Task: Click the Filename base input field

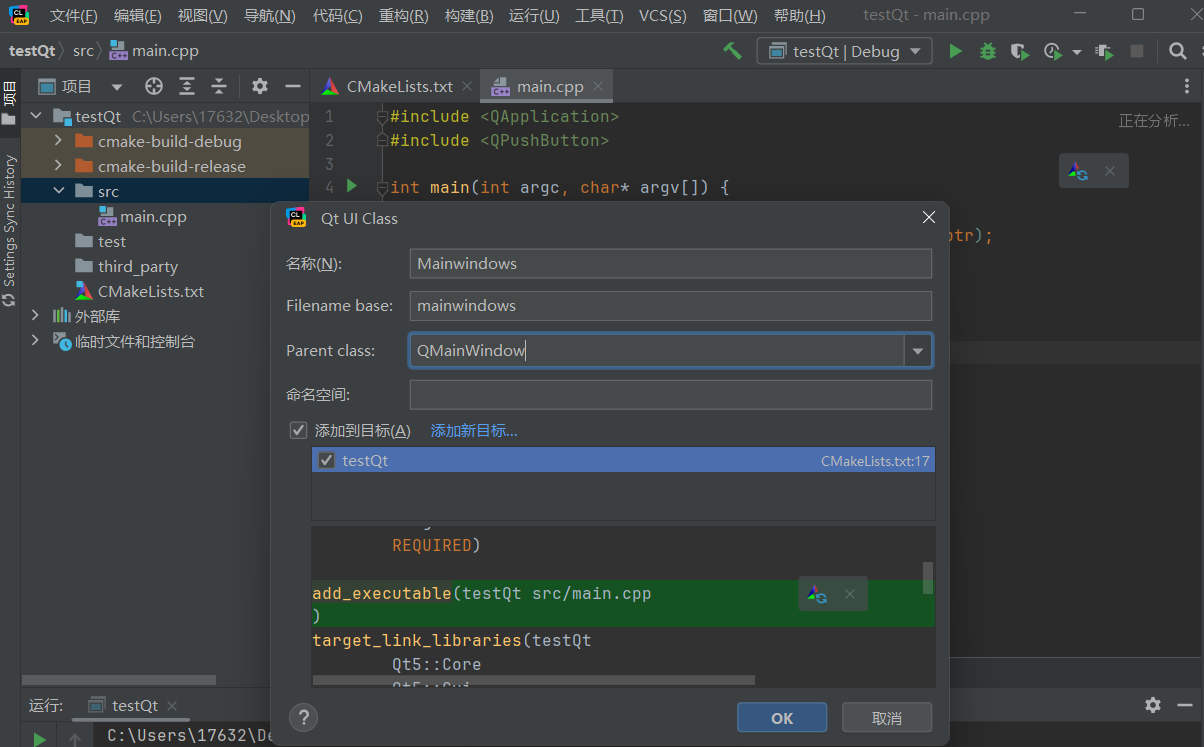Action: pyautogui.click(x=671, y=306)
